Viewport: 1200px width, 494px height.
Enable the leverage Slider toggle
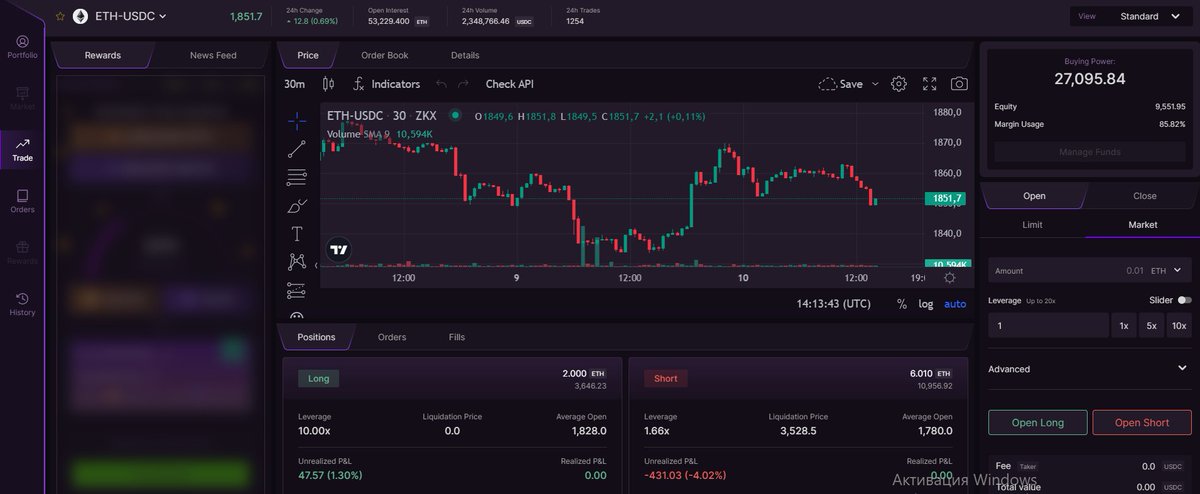[1185, 300]
